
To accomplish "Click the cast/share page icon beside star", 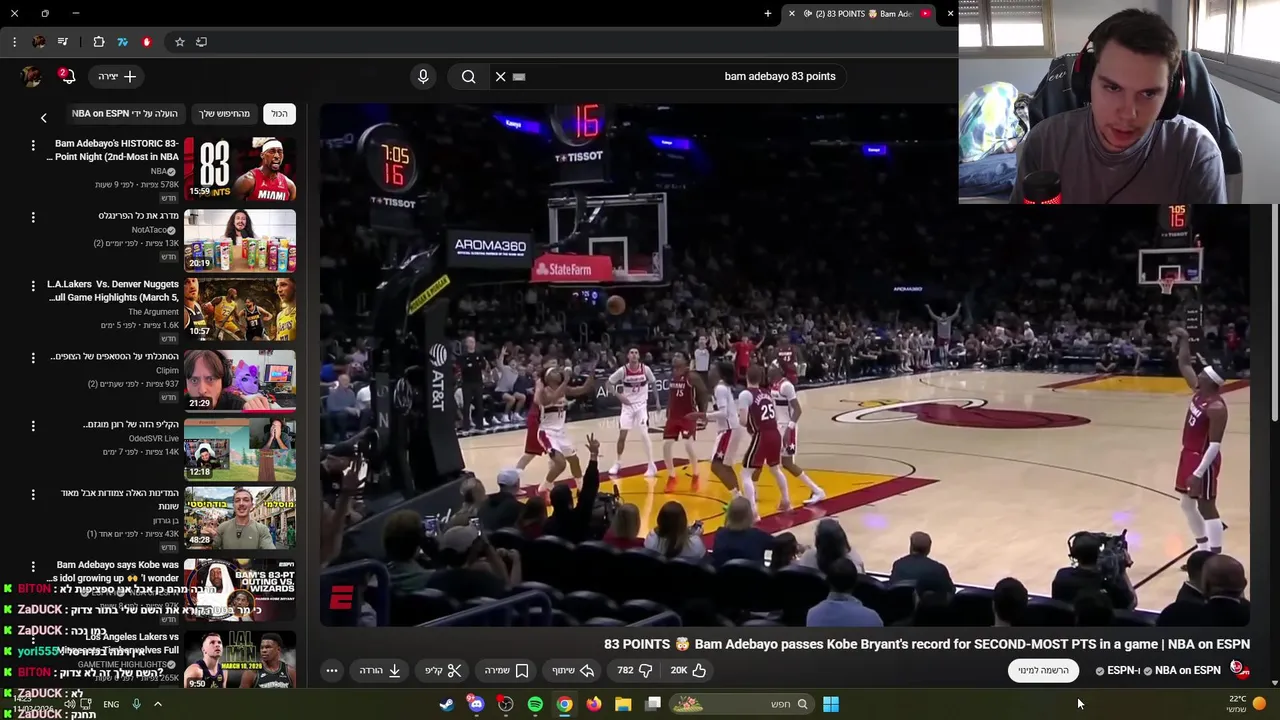I will (x=202, y=42).
